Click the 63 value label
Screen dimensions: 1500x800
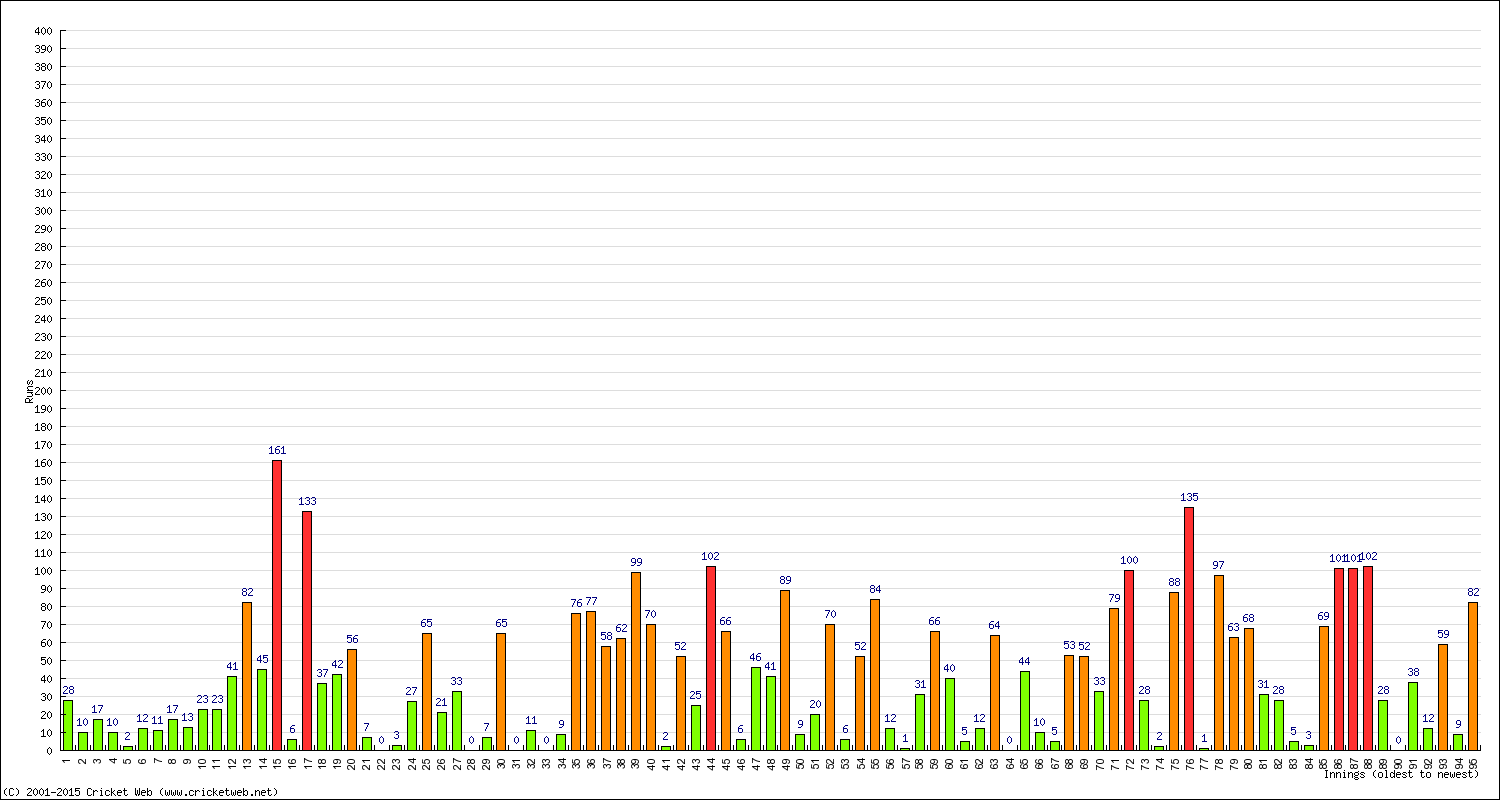tap(1234, 627)
